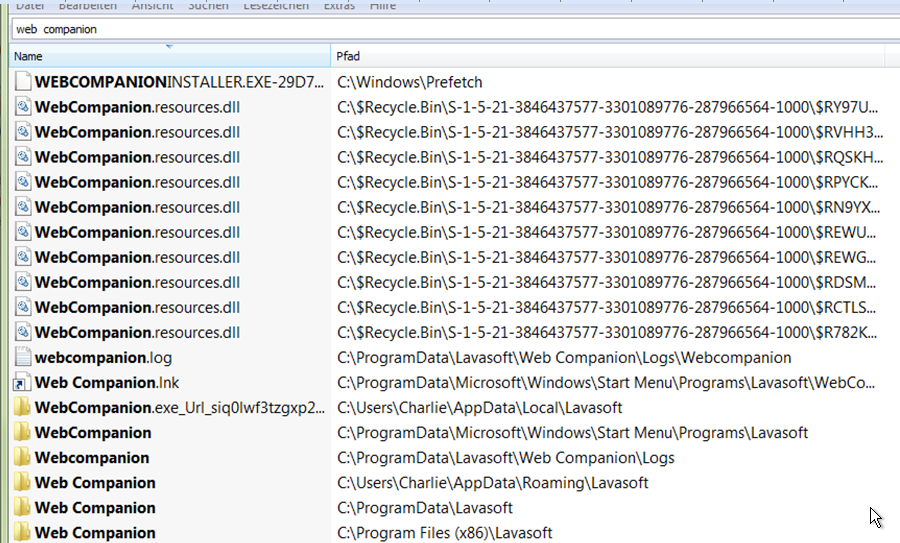Click the dll icon for the $RVHH3 recycle bin entry
Screen dimensions: 900x543
pyautogui.click(x=23, y=132)
